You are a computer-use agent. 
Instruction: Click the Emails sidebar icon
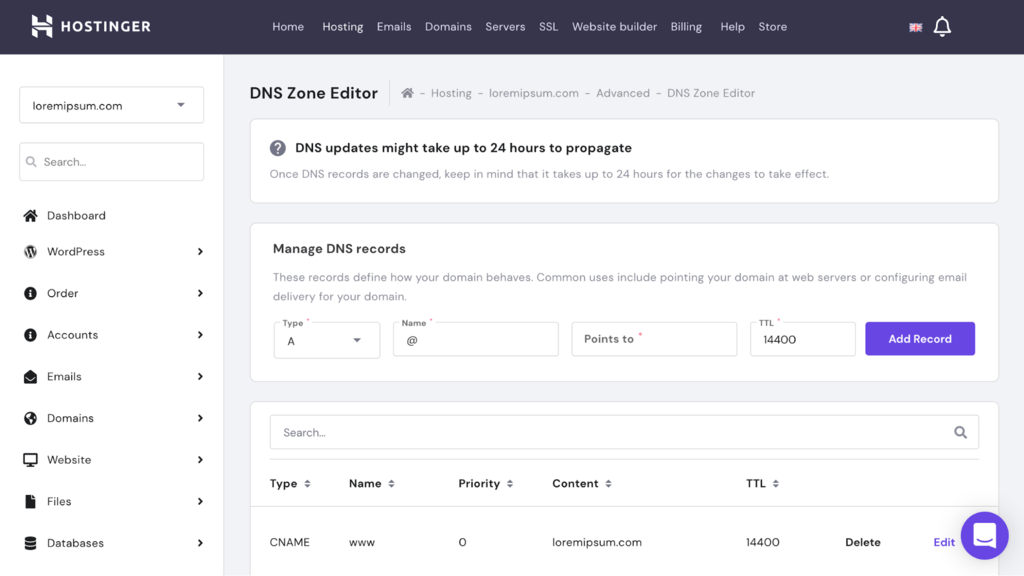pyautogui.click(x=31, y=376)
